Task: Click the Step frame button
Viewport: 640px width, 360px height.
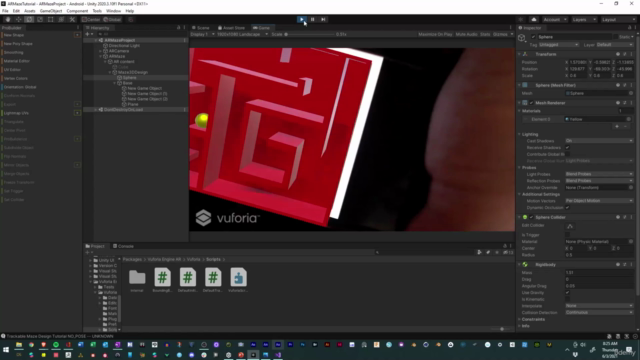Action: 323,19
